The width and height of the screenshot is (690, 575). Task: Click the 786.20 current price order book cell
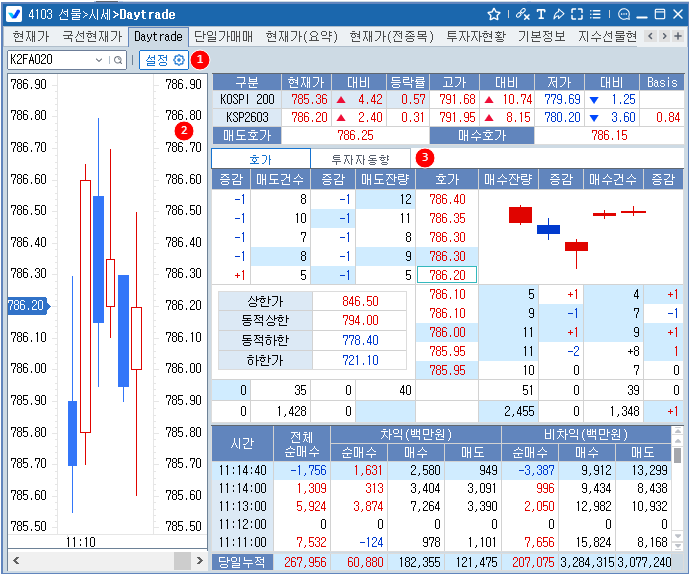[446, 275]
